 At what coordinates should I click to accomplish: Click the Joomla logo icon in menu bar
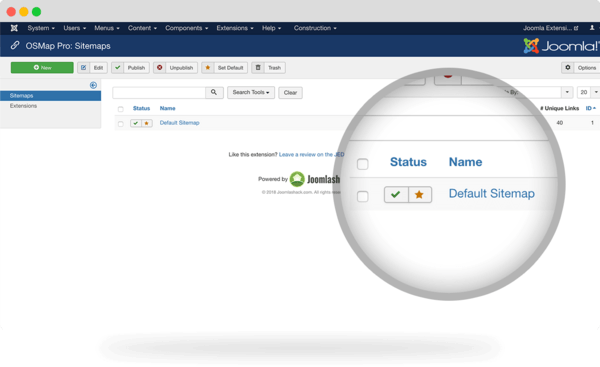(x=14, y=28)
